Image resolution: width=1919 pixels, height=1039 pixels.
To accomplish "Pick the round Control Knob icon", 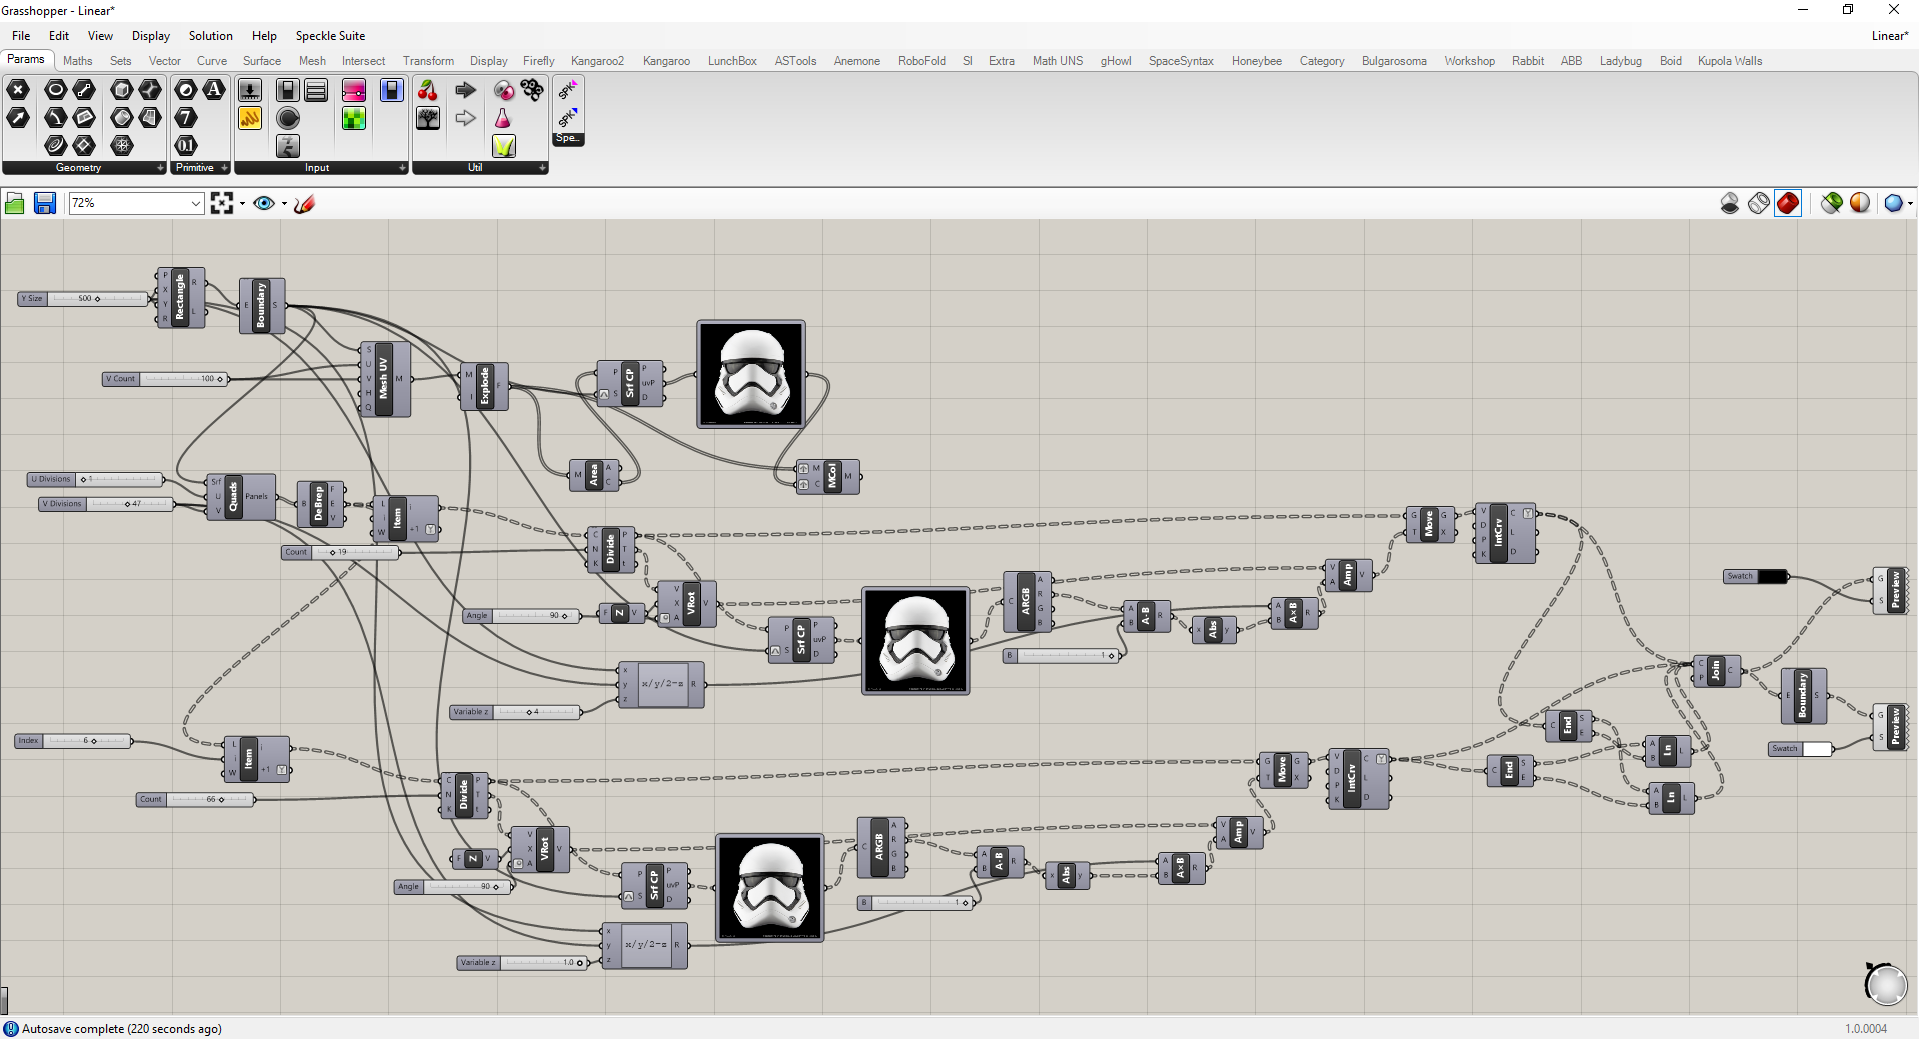I will (x=288, y=118).
